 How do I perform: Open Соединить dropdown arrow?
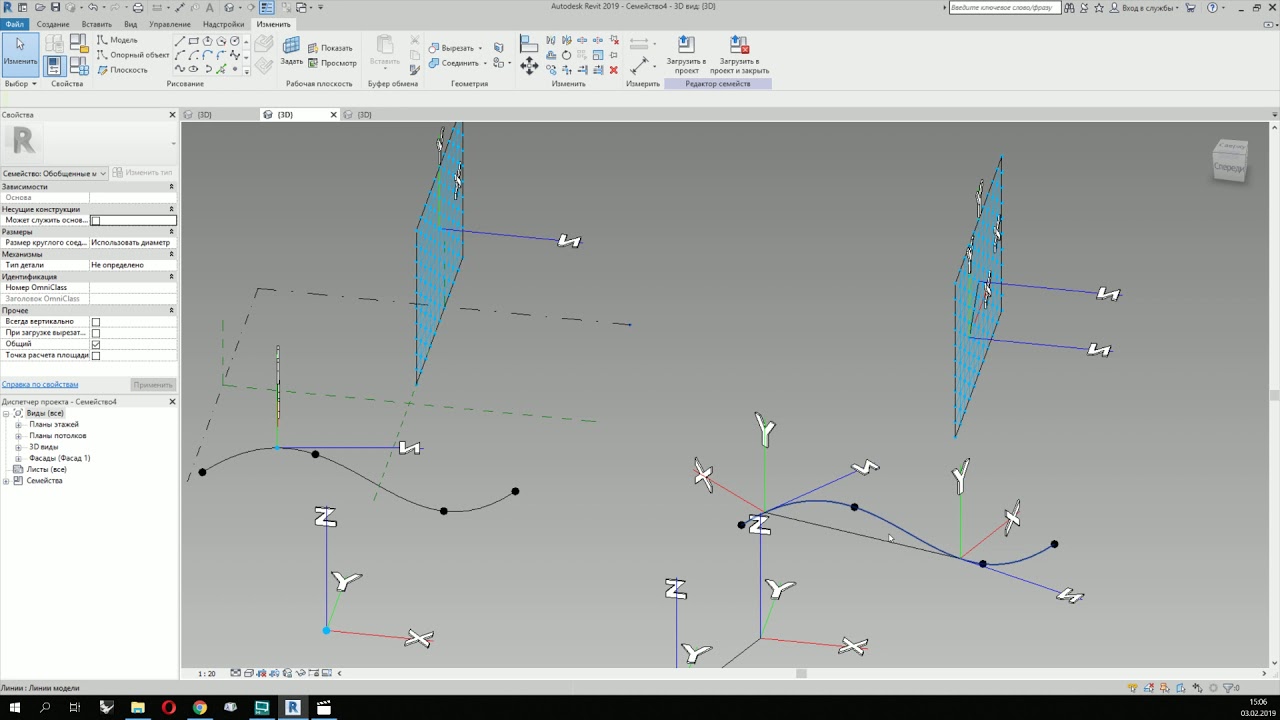[x=486, y=63]
